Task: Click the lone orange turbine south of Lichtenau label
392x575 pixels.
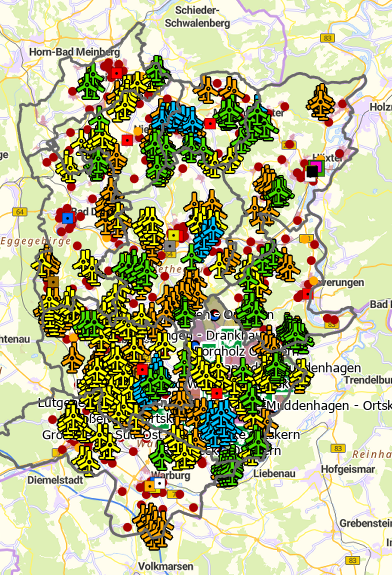Action: tap(73, 358)
